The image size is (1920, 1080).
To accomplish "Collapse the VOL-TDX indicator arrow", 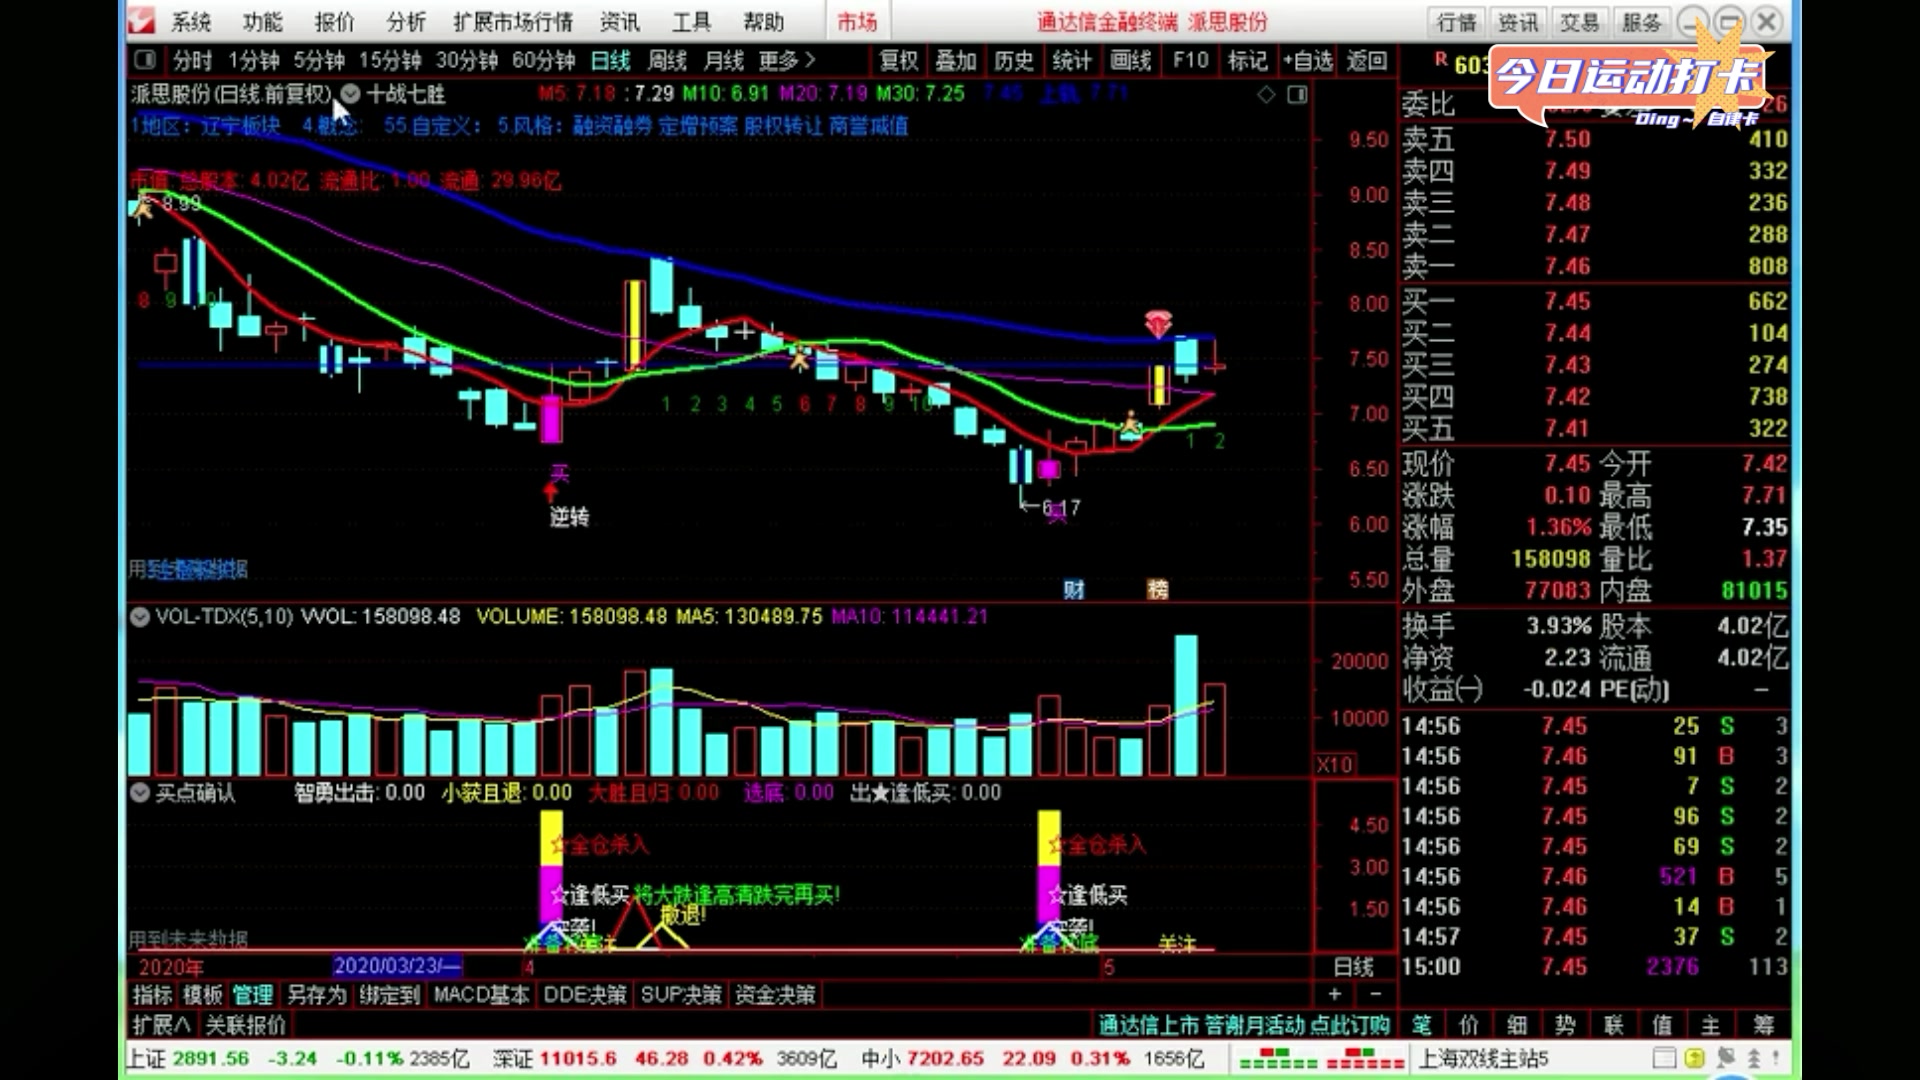I will (x=140, y=617).
